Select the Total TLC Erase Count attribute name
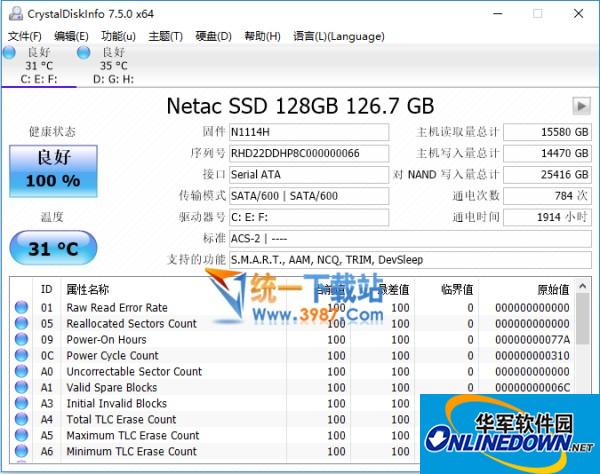The image size is (600, 474). tap(121, 420)
